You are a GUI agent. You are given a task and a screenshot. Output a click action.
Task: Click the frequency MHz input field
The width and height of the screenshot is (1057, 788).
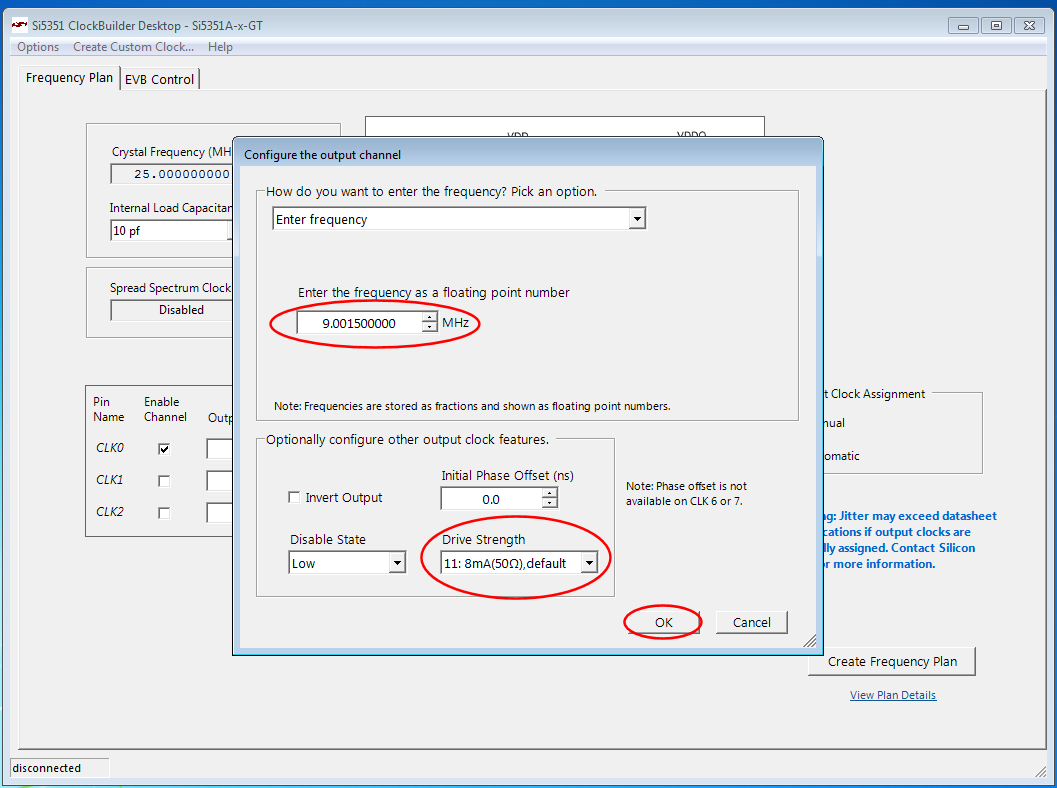coord(359,323)
